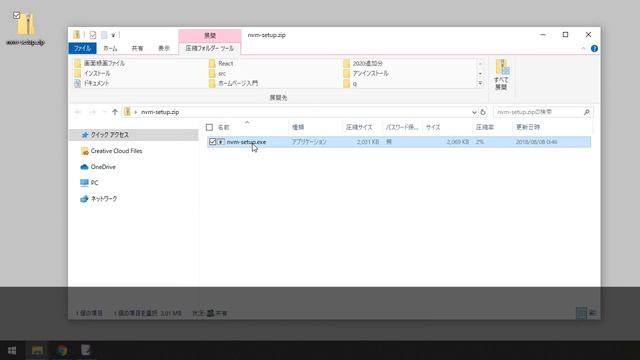Click the new folder icon in title bar

(x=104, y=35)
